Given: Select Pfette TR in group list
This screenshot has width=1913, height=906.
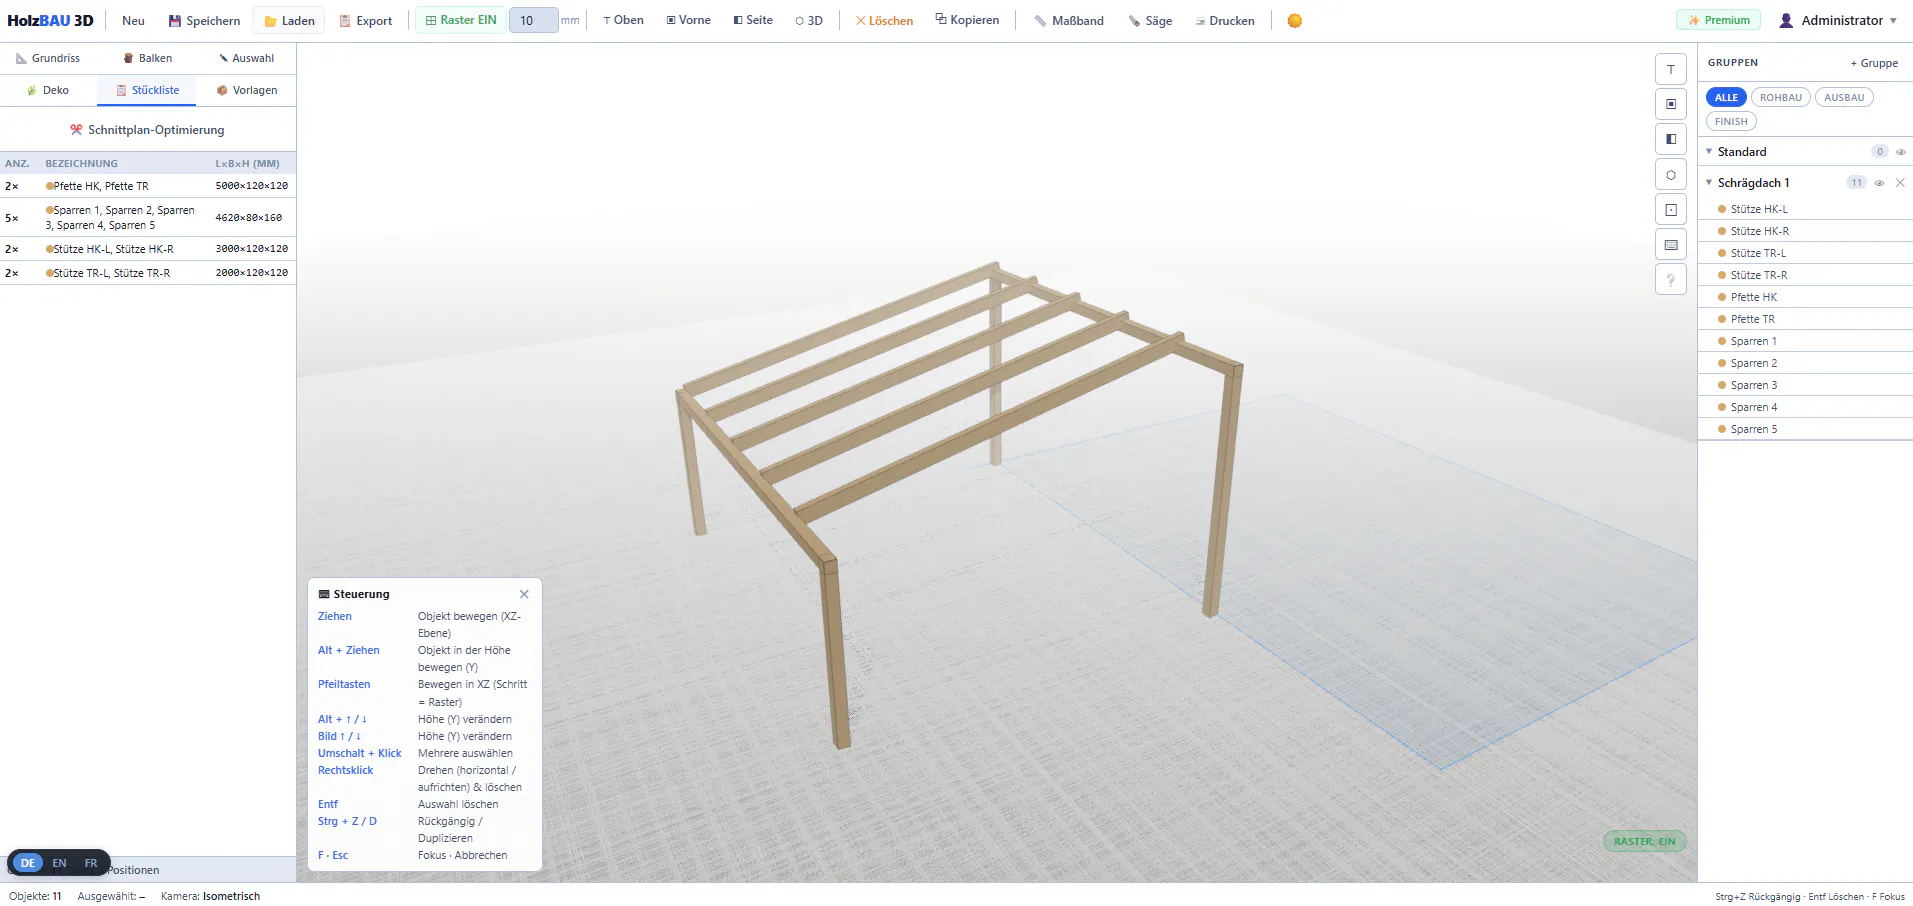Looking at the screenshot, I should click(1805, 319).
